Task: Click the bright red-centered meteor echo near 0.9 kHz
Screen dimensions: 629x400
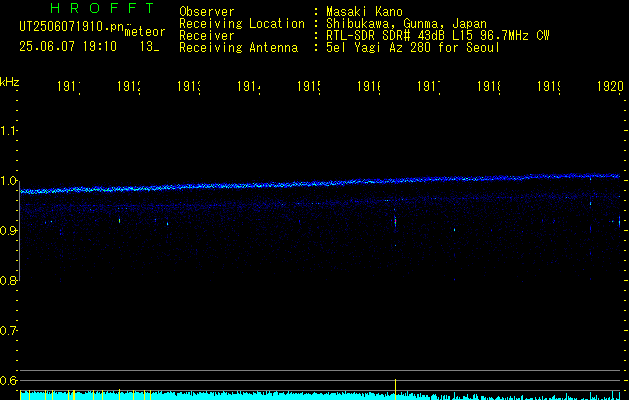Action: (395, 221)
